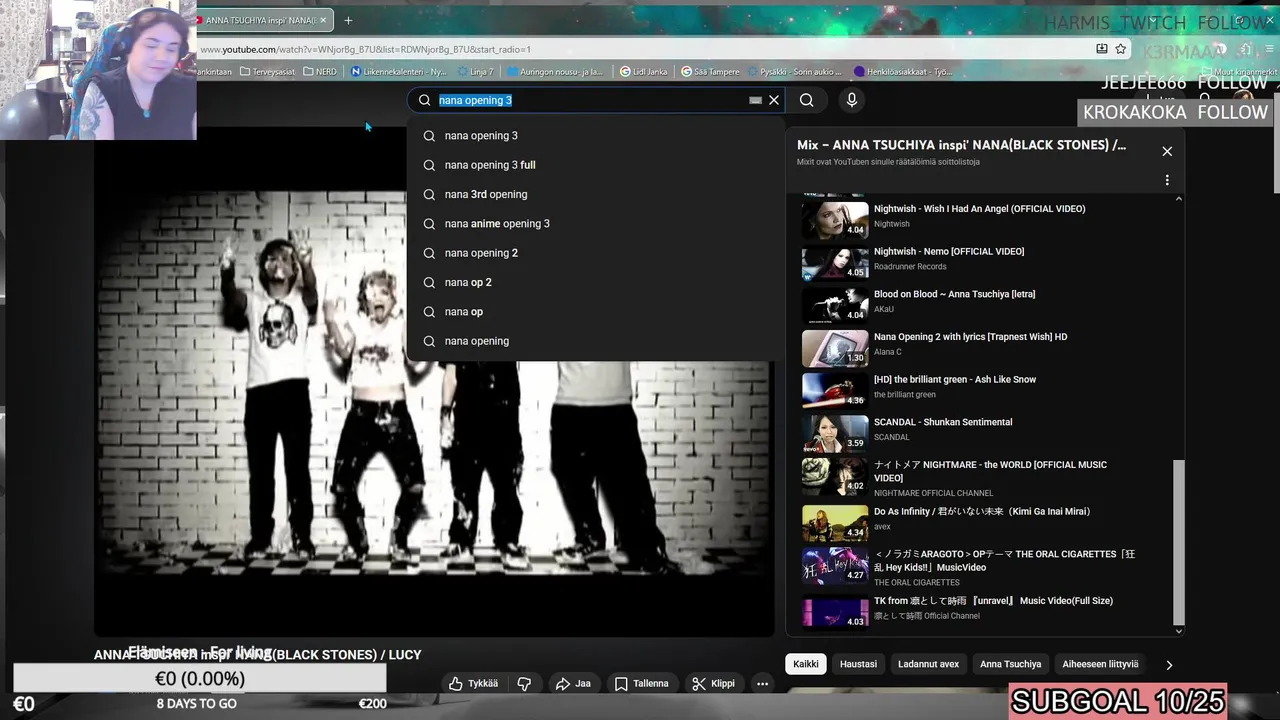
Task: Close the ANNA TSUCHIYA browser tab
Action: tap(324, 20)
